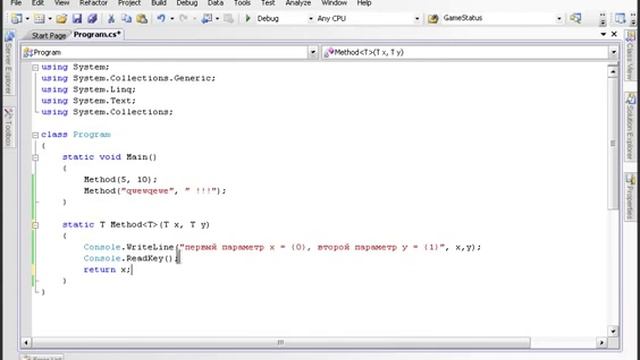The image size is (640, 360).
Task: Click the horizontal scrollbar left arrow
Action: point(27,342)
